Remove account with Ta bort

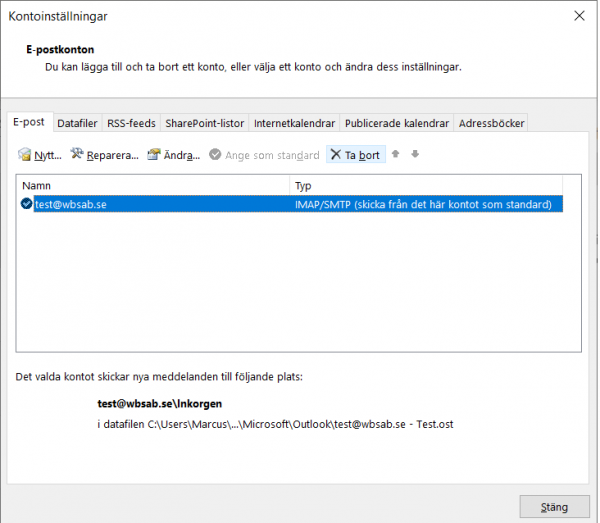[354, 155]
